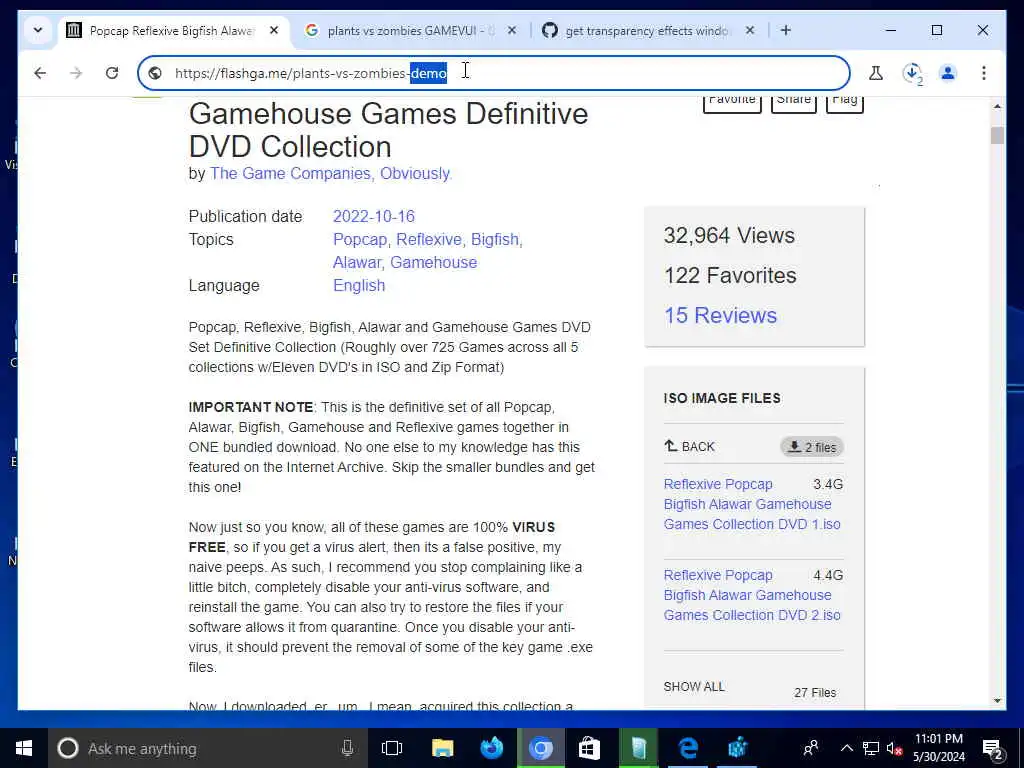The height and width of the screenshot is (768, 1024).
Task: Open the People icon in system tray
Action: (x=811, y=748)
